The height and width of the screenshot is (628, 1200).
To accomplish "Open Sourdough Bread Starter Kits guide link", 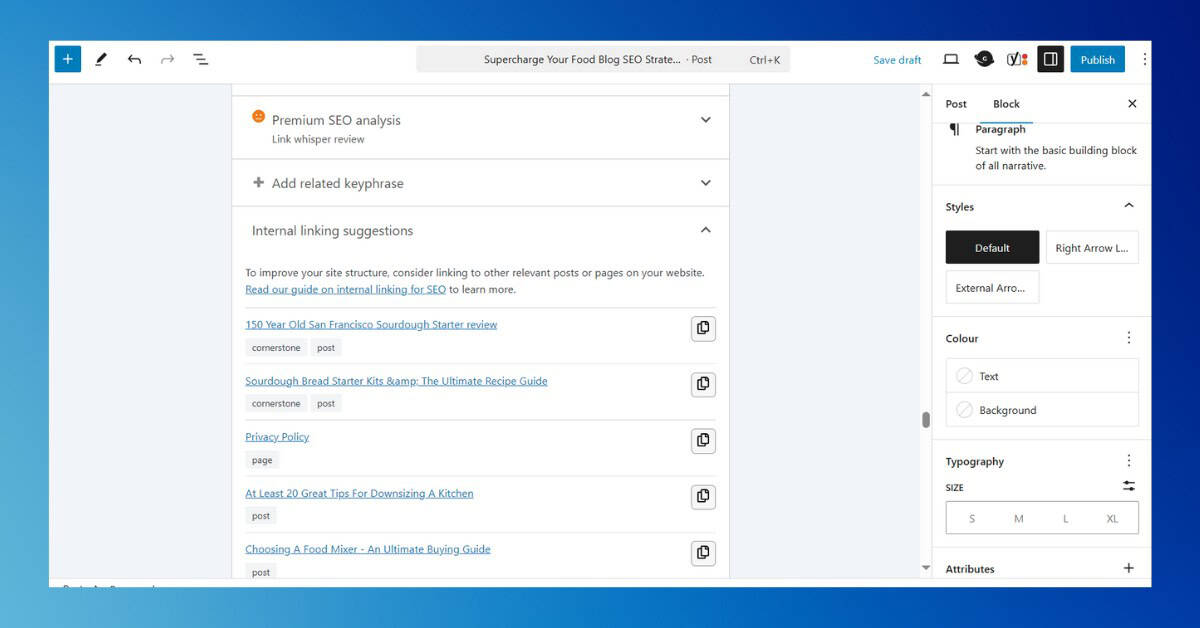I will 396,381.
